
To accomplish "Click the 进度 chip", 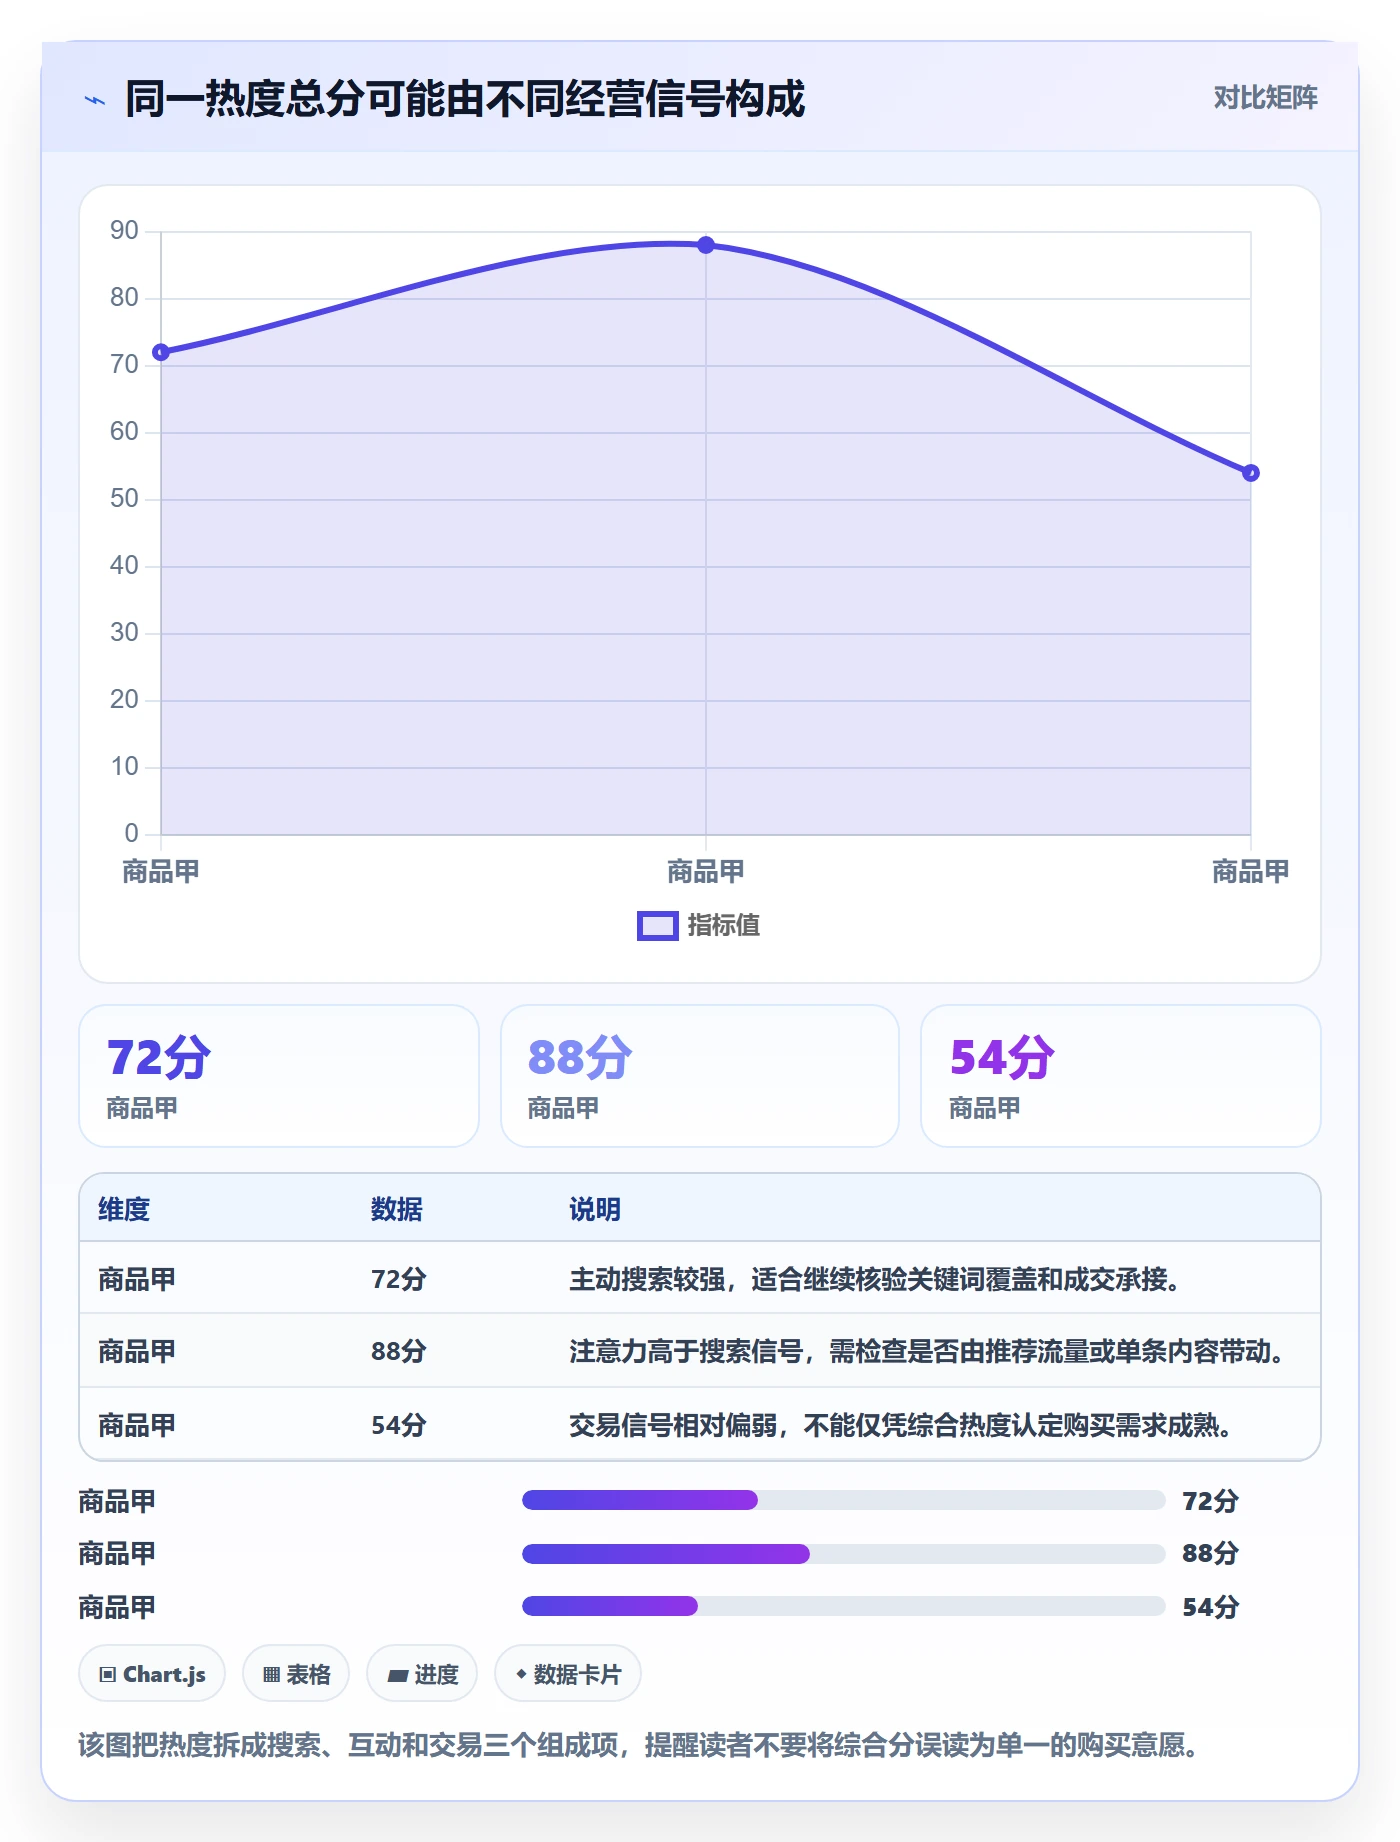I will point(422,1674).
